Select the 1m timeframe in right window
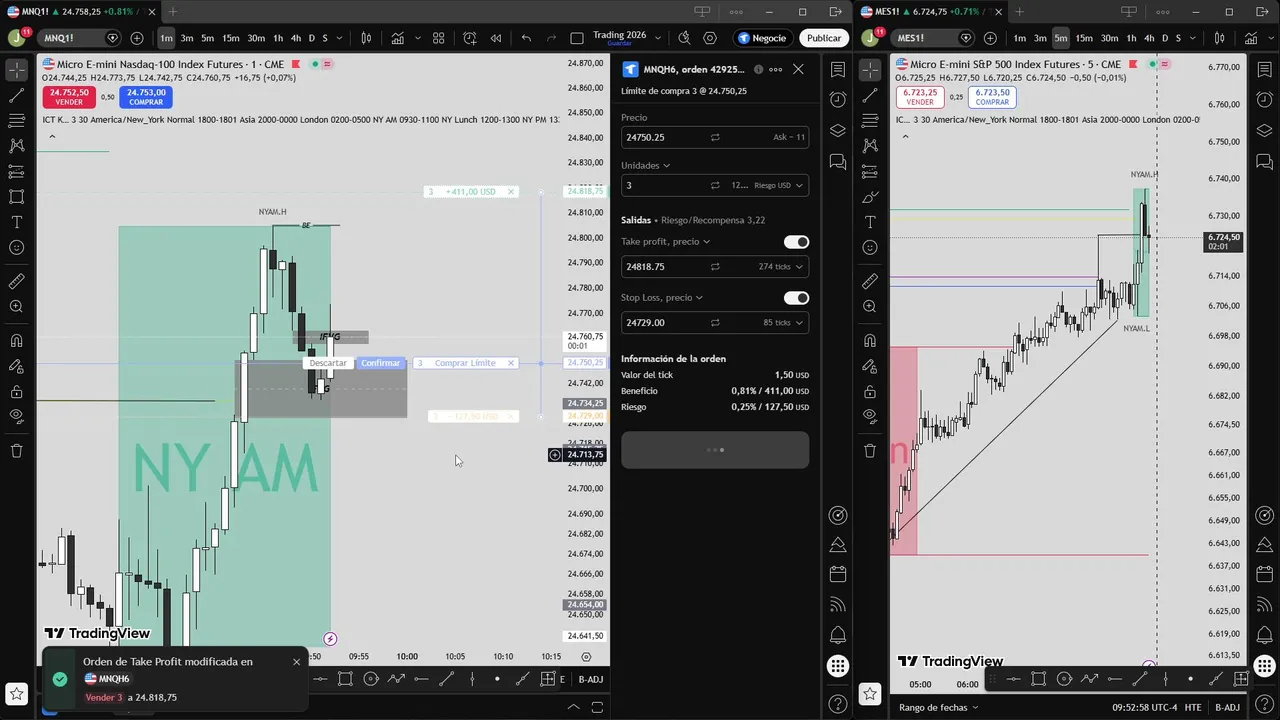Viewport: 1280px width, 720px height. pyautogui.click(x=1019, y=38)
